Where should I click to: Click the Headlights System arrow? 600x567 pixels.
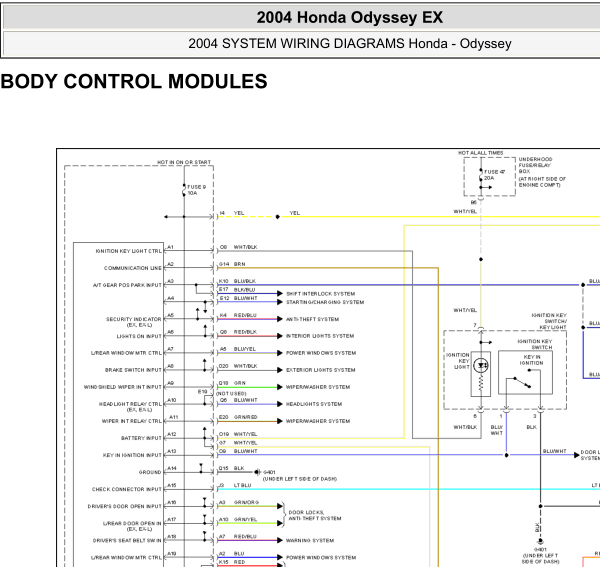point(279,404)
